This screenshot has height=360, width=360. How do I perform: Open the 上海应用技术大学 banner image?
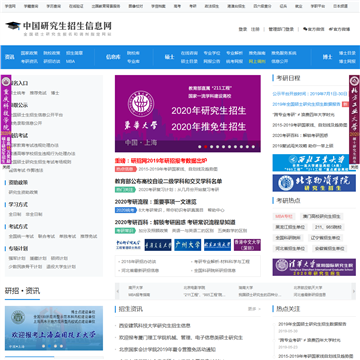click(54, 328)
